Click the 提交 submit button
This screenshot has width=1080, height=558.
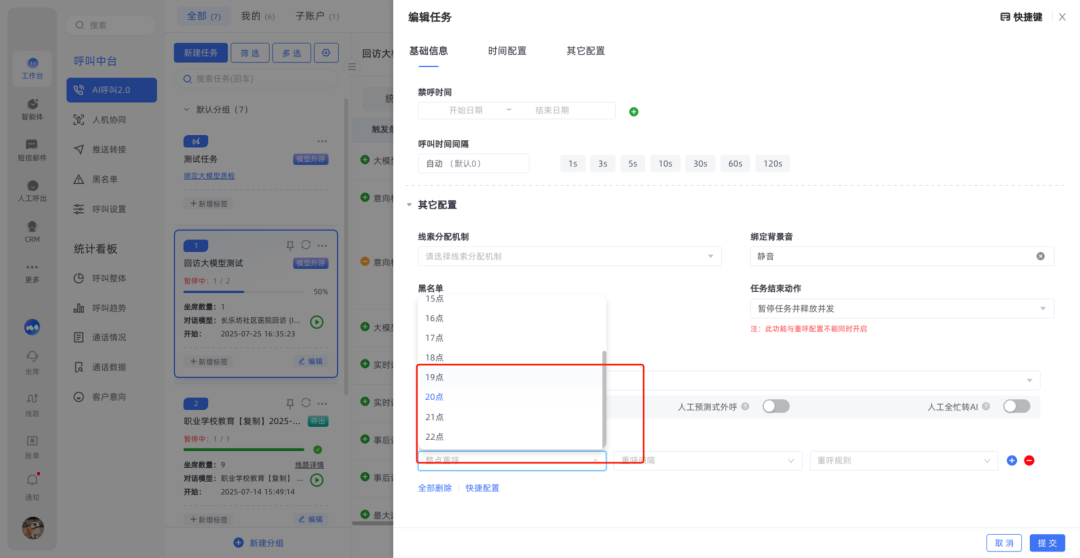[1047, 542]
